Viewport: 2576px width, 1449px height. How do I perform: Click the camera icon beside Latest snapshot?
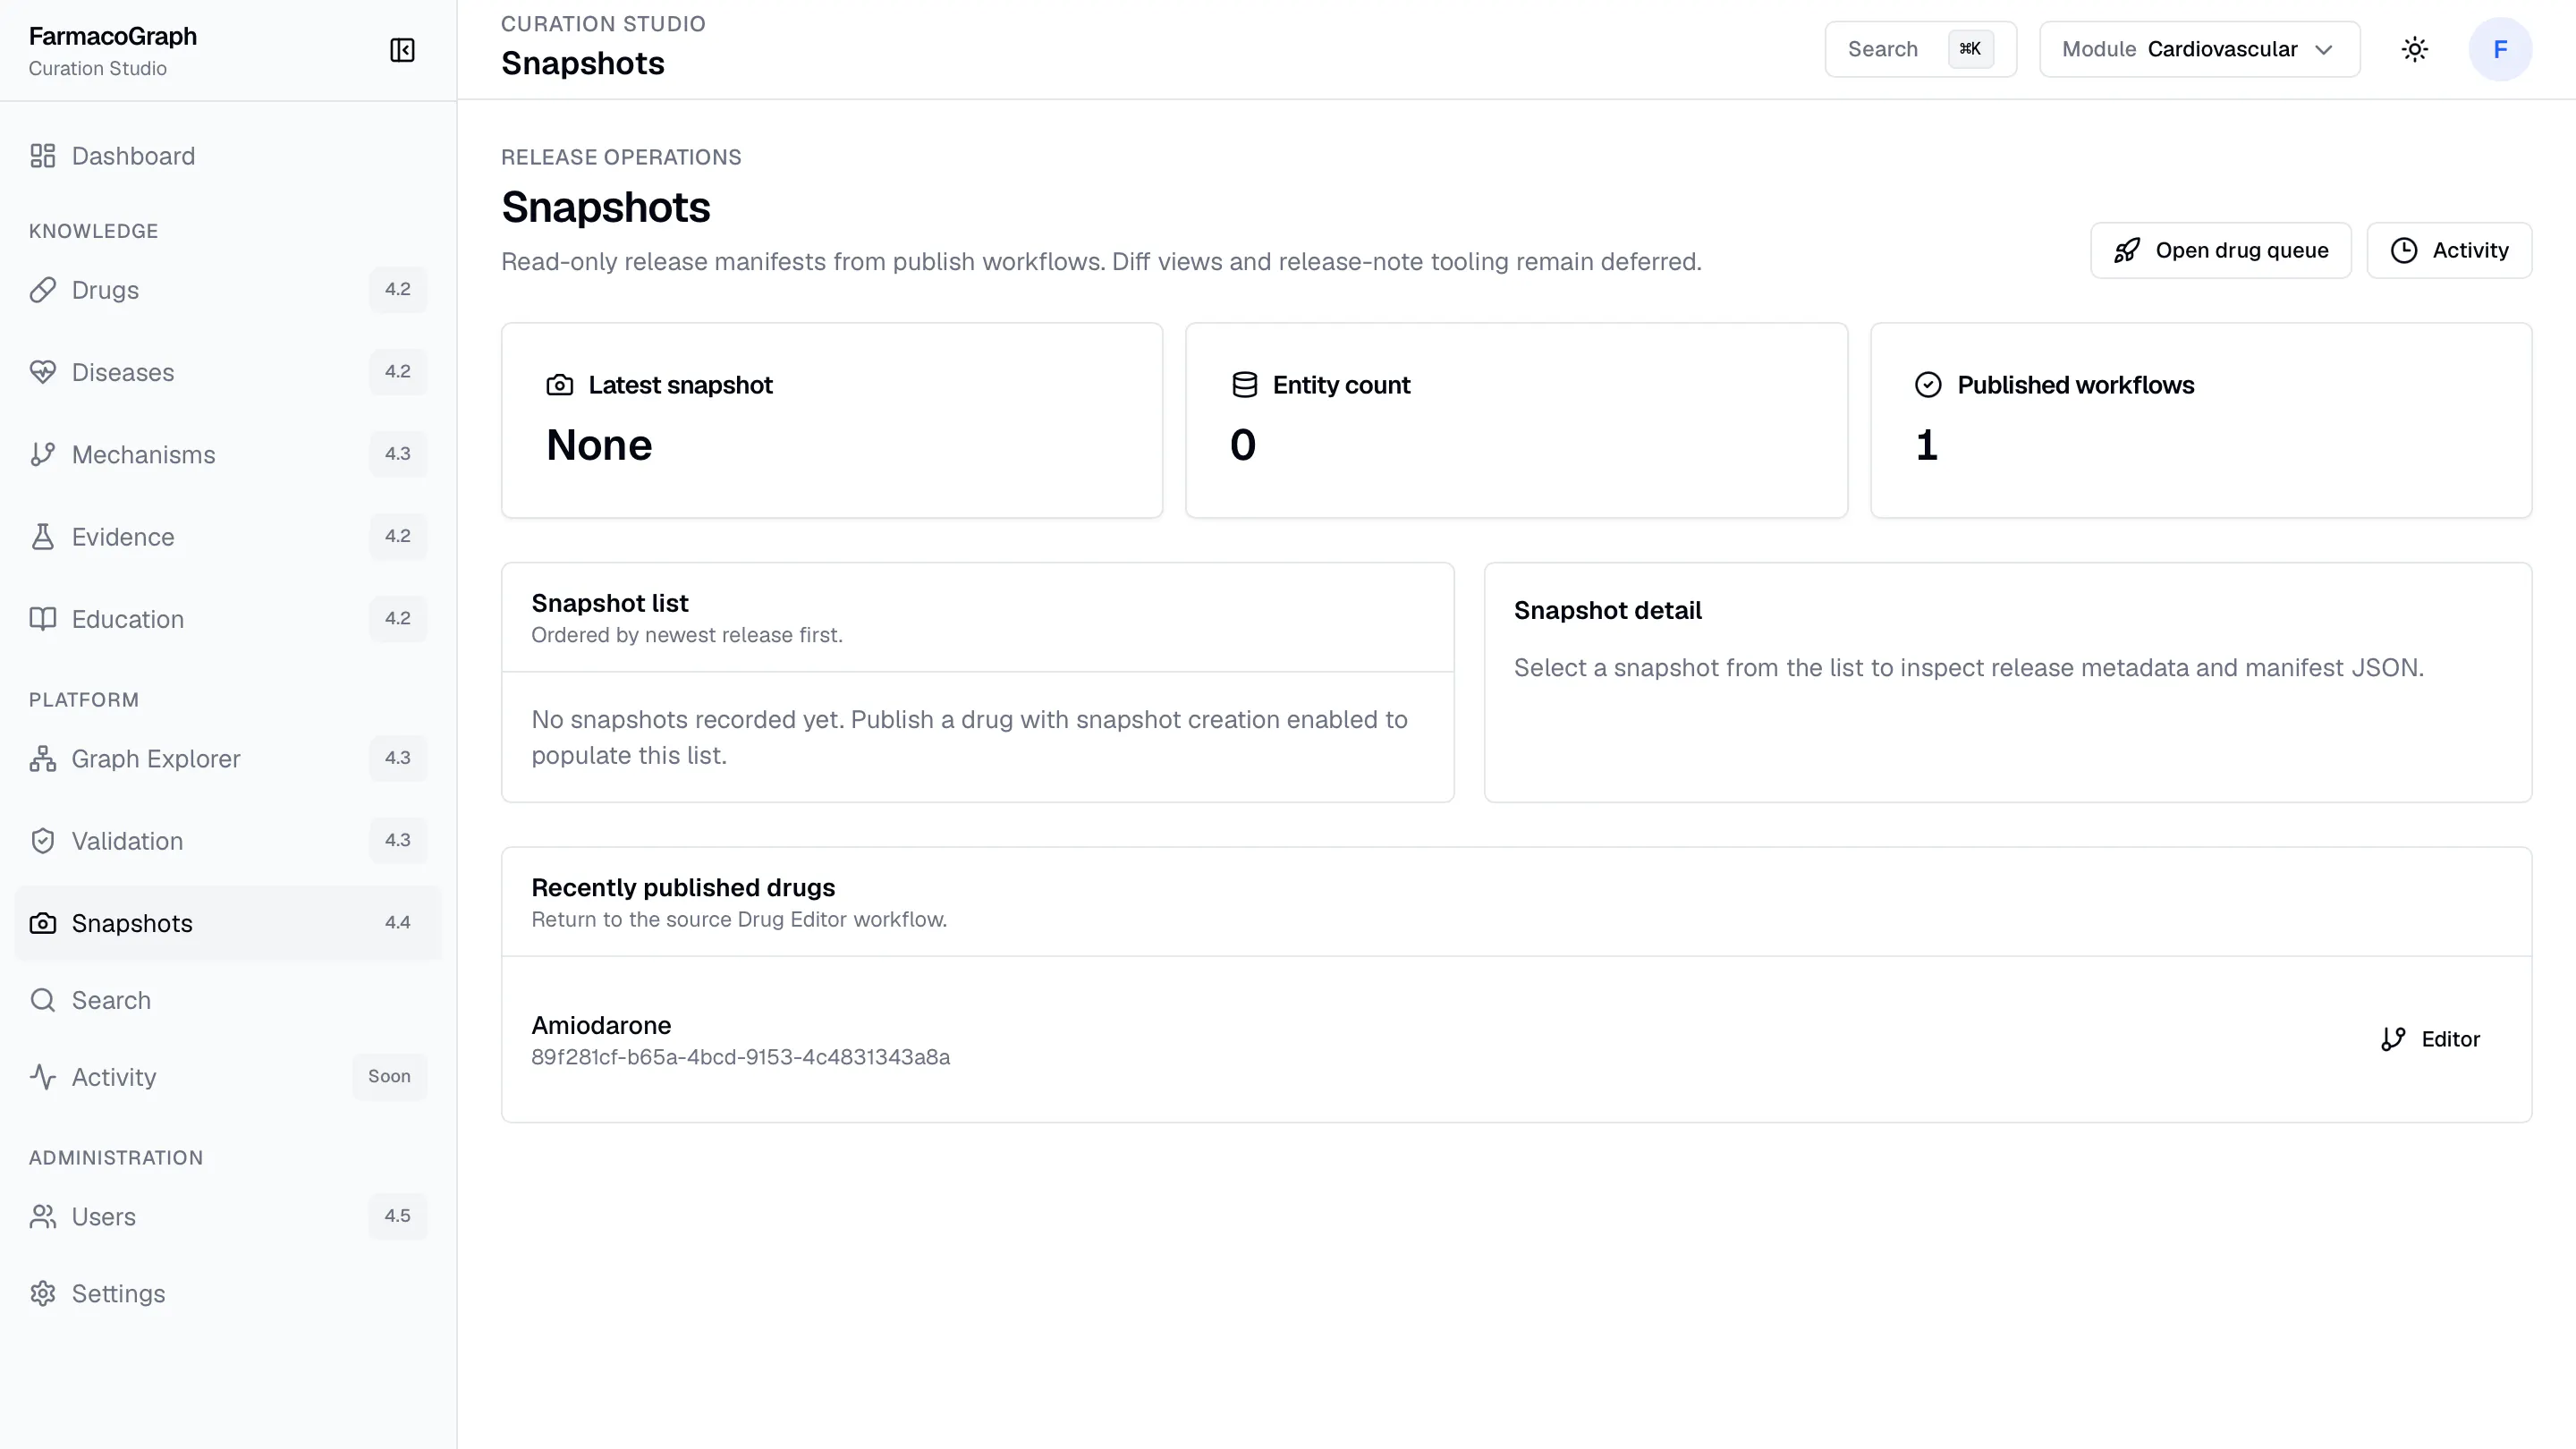pos(560,385)
